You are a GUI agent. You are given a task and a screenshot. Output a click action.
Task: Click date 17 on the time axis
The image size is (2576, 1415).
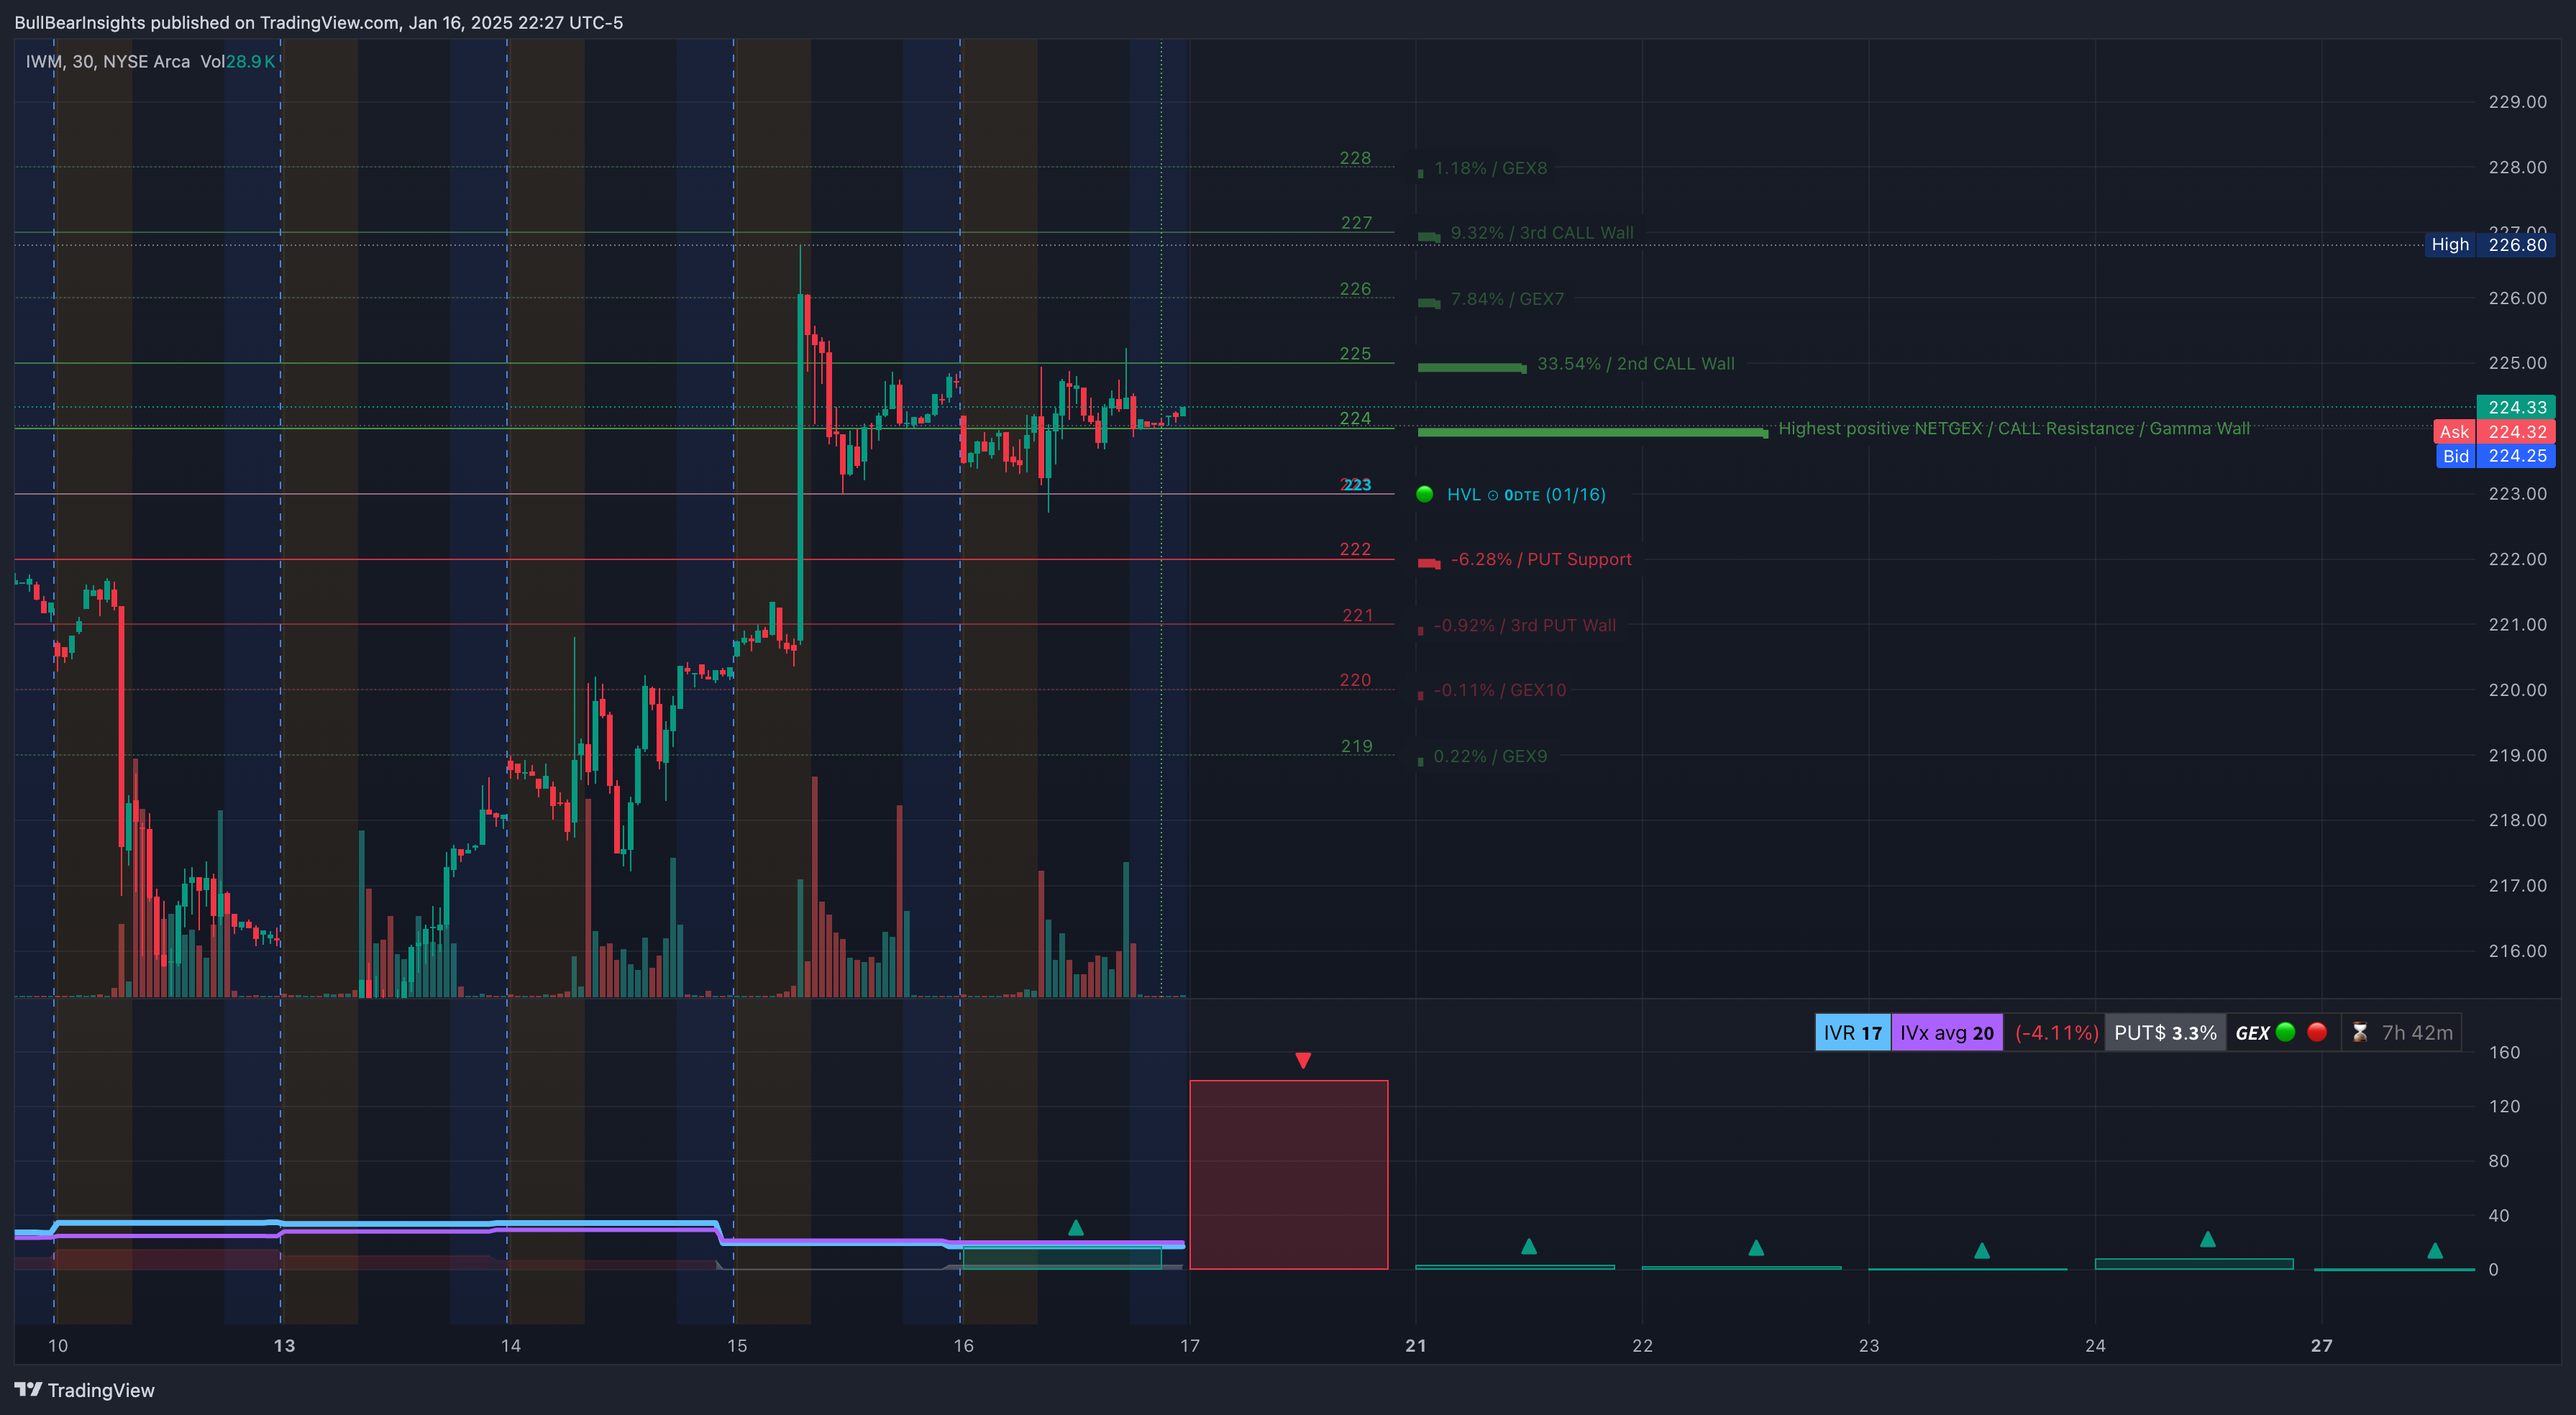tap(1189, 1345)
